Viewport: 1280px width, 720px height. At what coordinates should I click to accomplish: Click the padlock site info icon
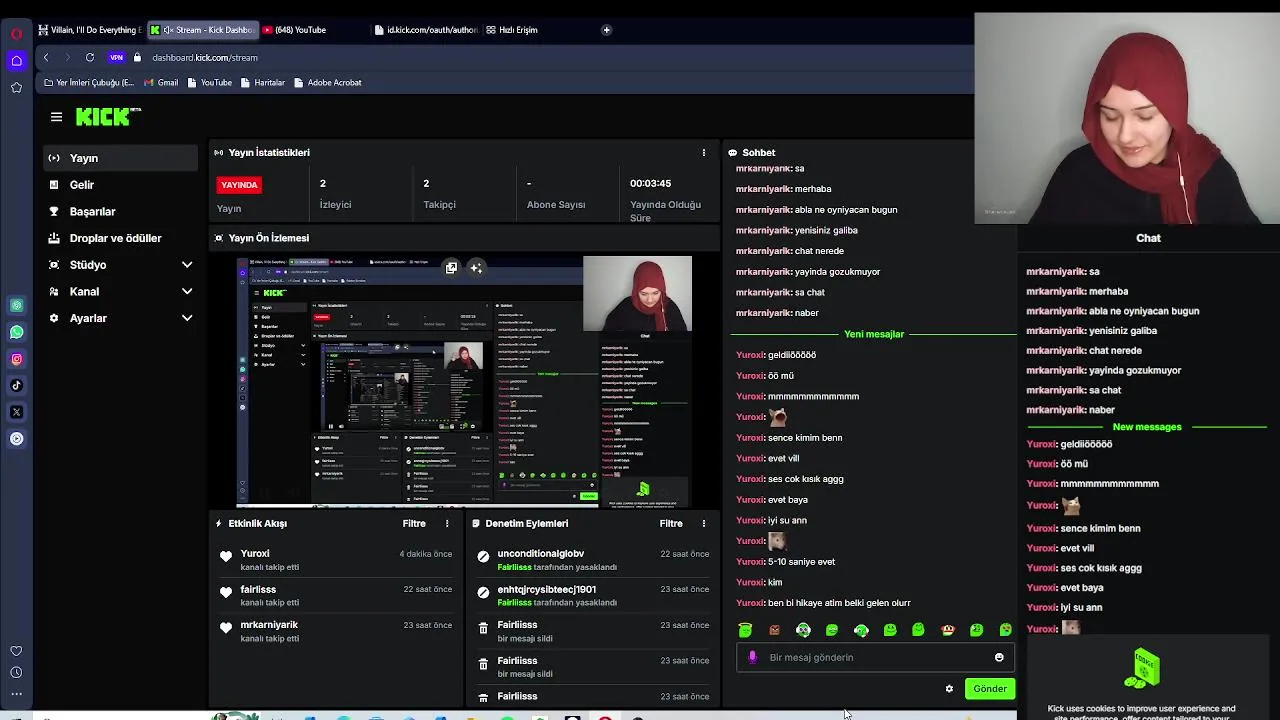138,58
